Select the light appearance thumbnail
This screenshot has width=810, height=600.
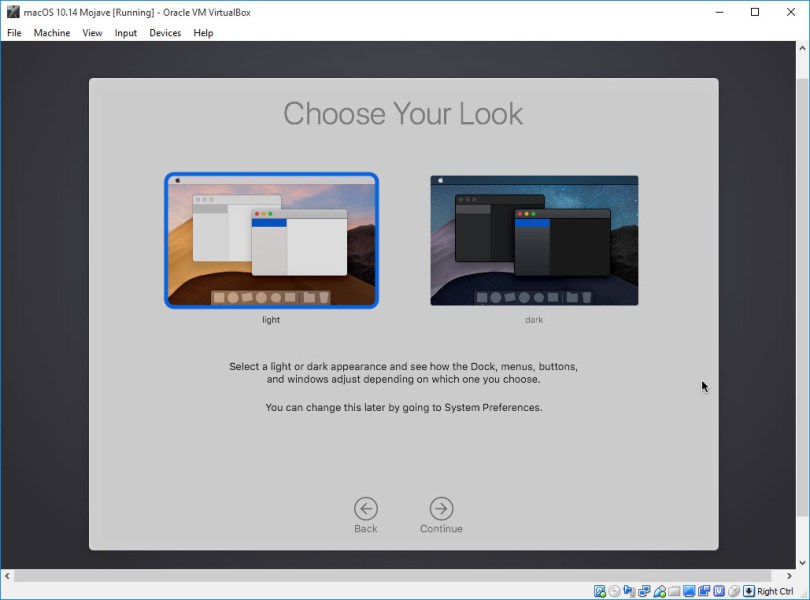coord(271,240)
